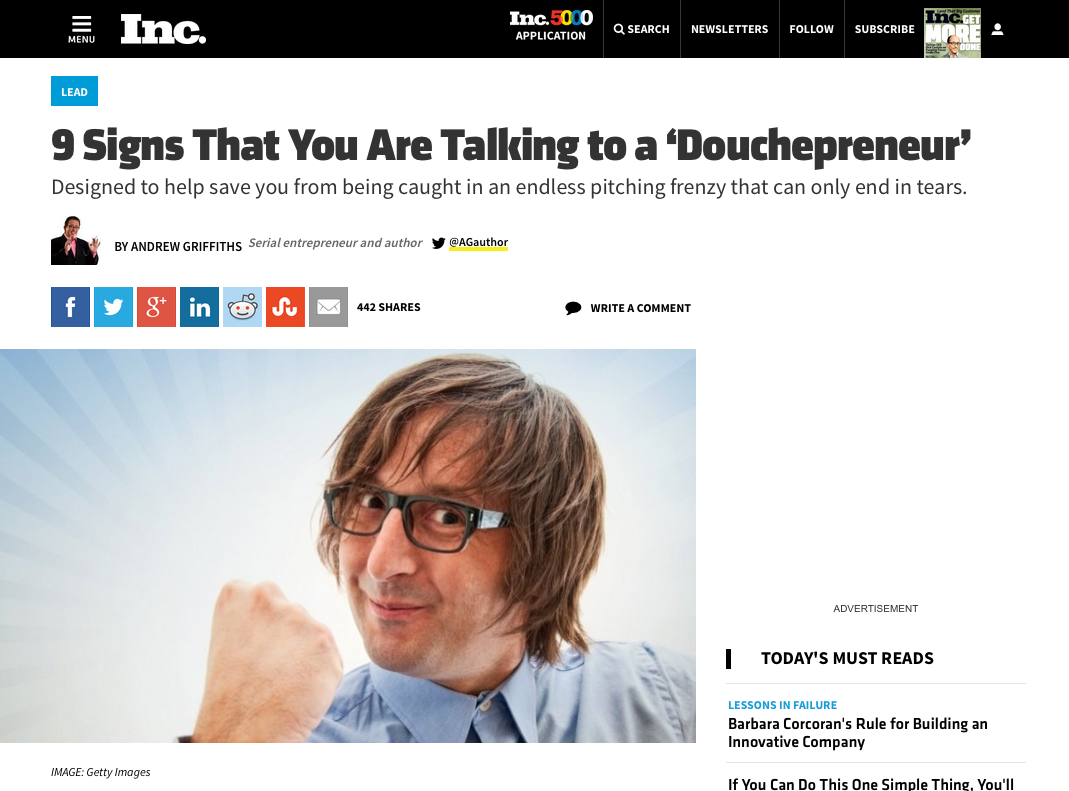Share article on LinkedIn
The height and width of the screenshot is (791, 1069).
tap(199, 307)
